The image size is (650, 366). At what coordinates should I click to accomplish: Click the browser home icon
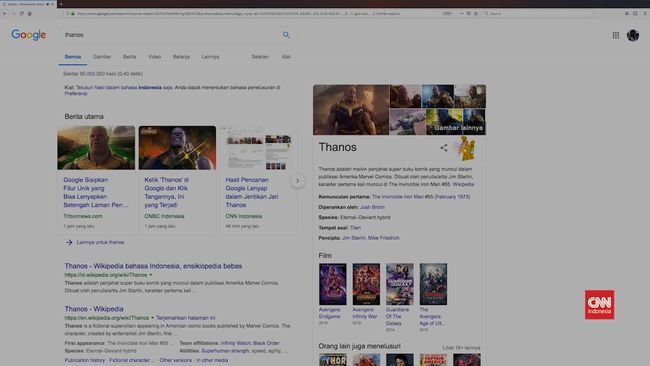point(29,13)
